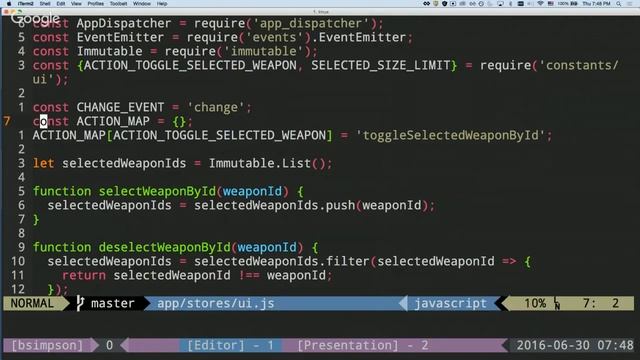Open the Edit menu

pos(61,4)
